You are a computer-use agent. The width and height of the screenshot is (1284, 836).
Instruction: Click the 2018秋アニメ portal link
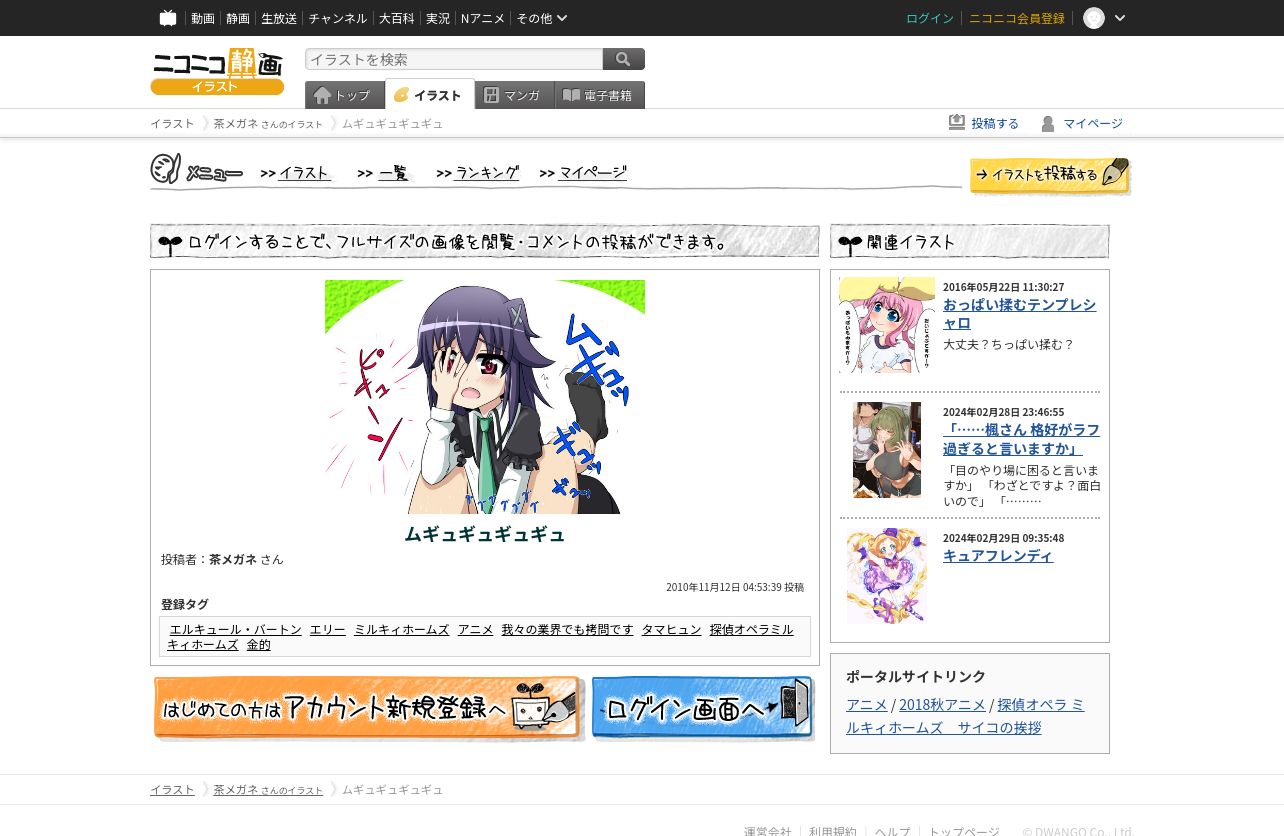(942, 705)
